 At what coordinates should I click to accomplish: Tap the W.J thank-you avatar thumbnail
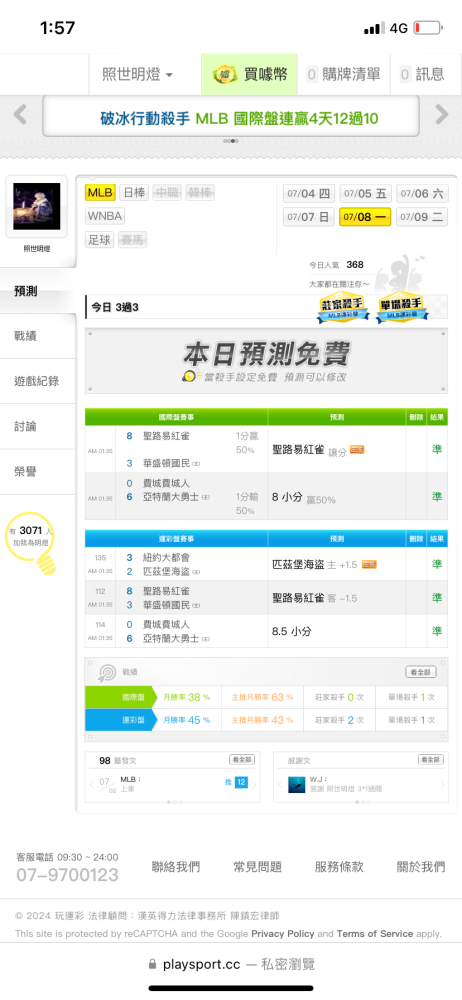point(297,784)
